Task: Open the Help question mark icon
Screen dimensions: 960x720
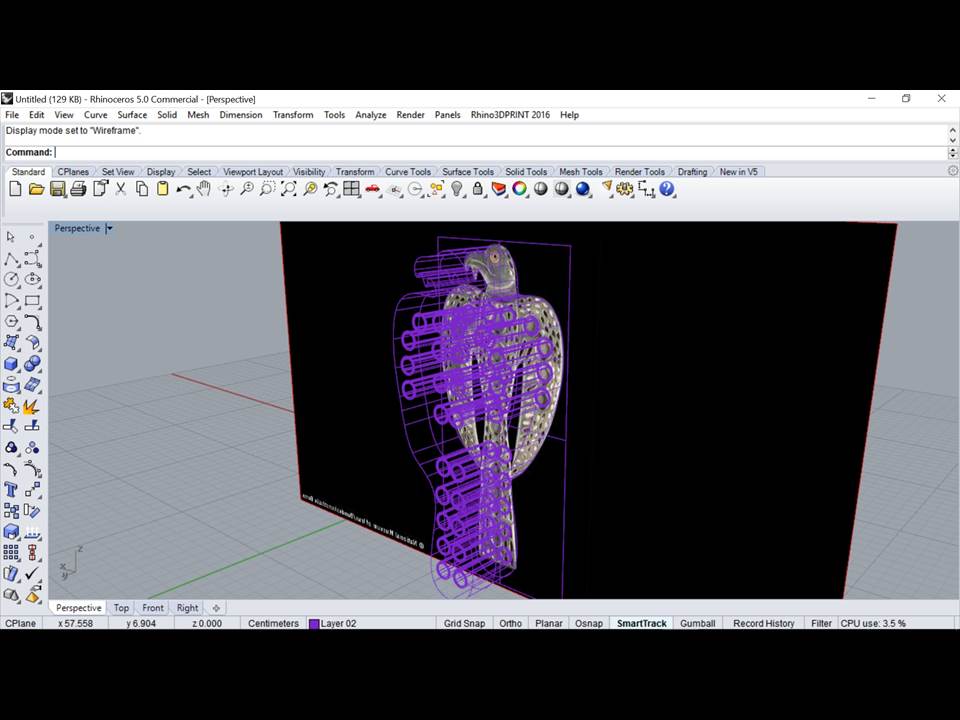Action: point(667,189)
